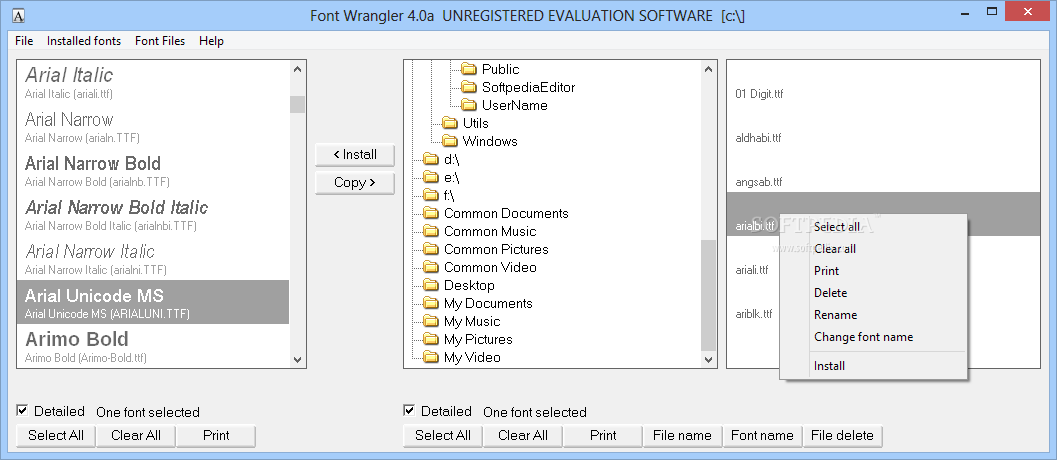Click folder tree scrollbar down arrow
The width and height of the screenshot is (1057, 460).
coord(708,360)
